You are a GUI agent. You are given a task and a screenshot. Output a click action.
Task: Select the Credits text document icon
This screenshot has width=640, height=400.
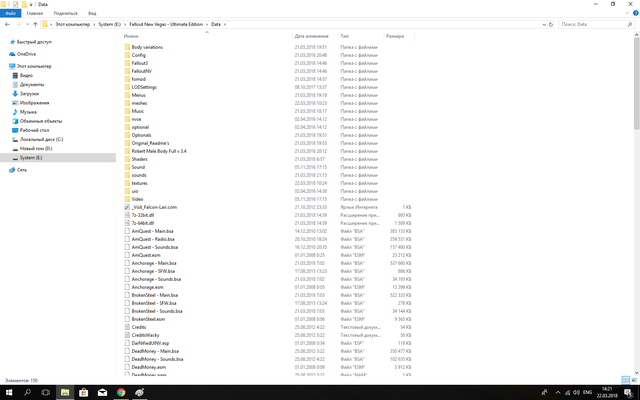point(127,327)
